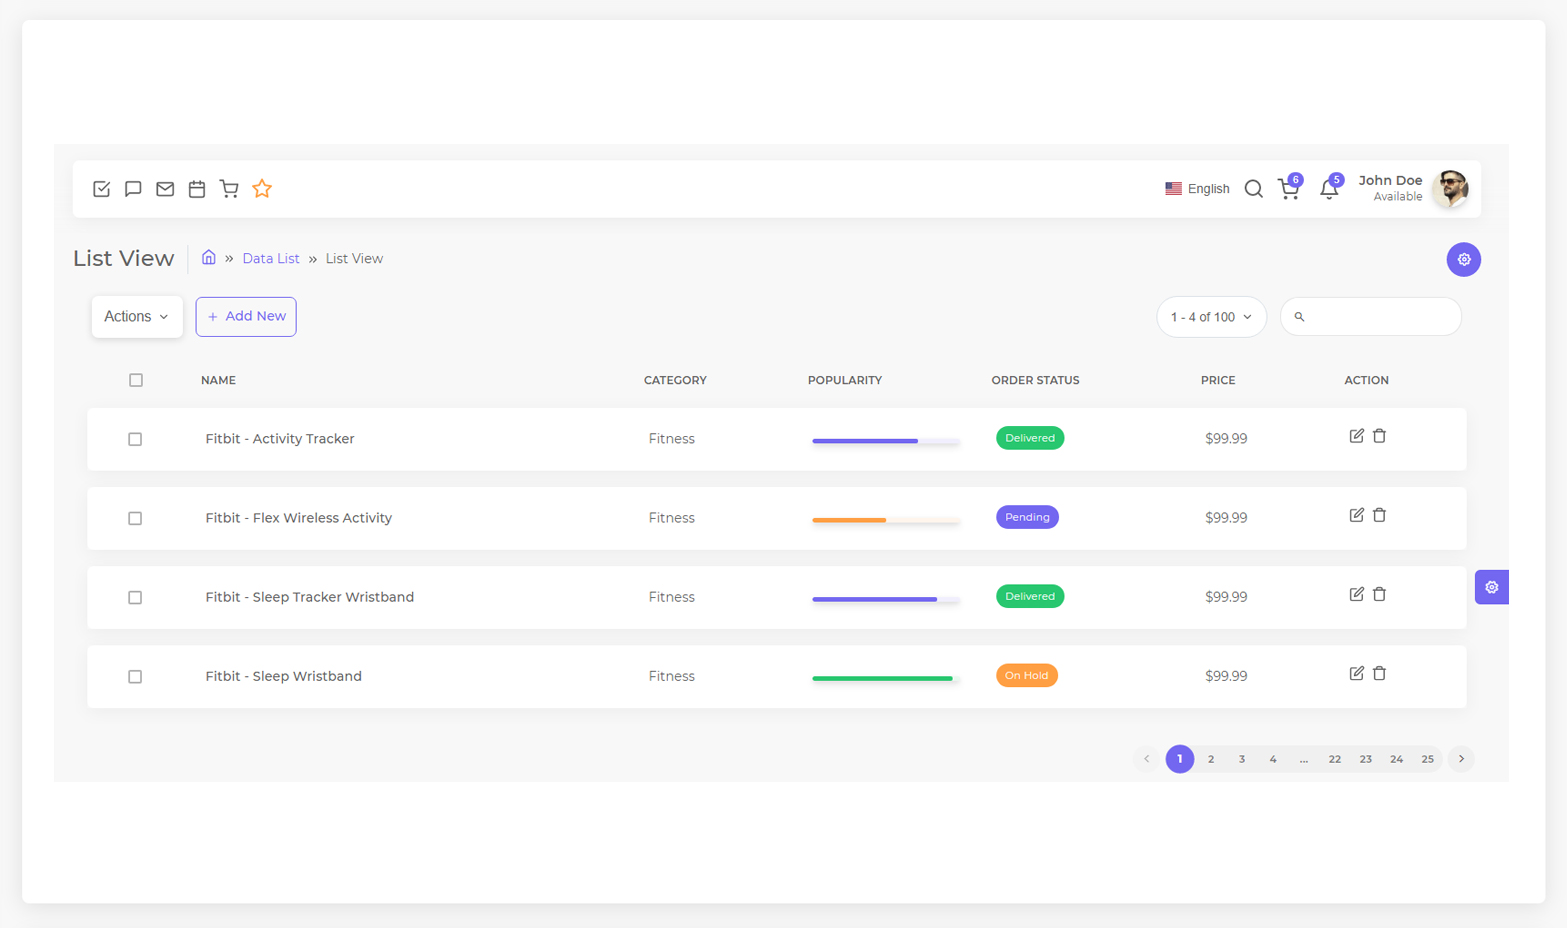Check the Fitbit - Sleep Wristband checkbox

coord(135,676)
